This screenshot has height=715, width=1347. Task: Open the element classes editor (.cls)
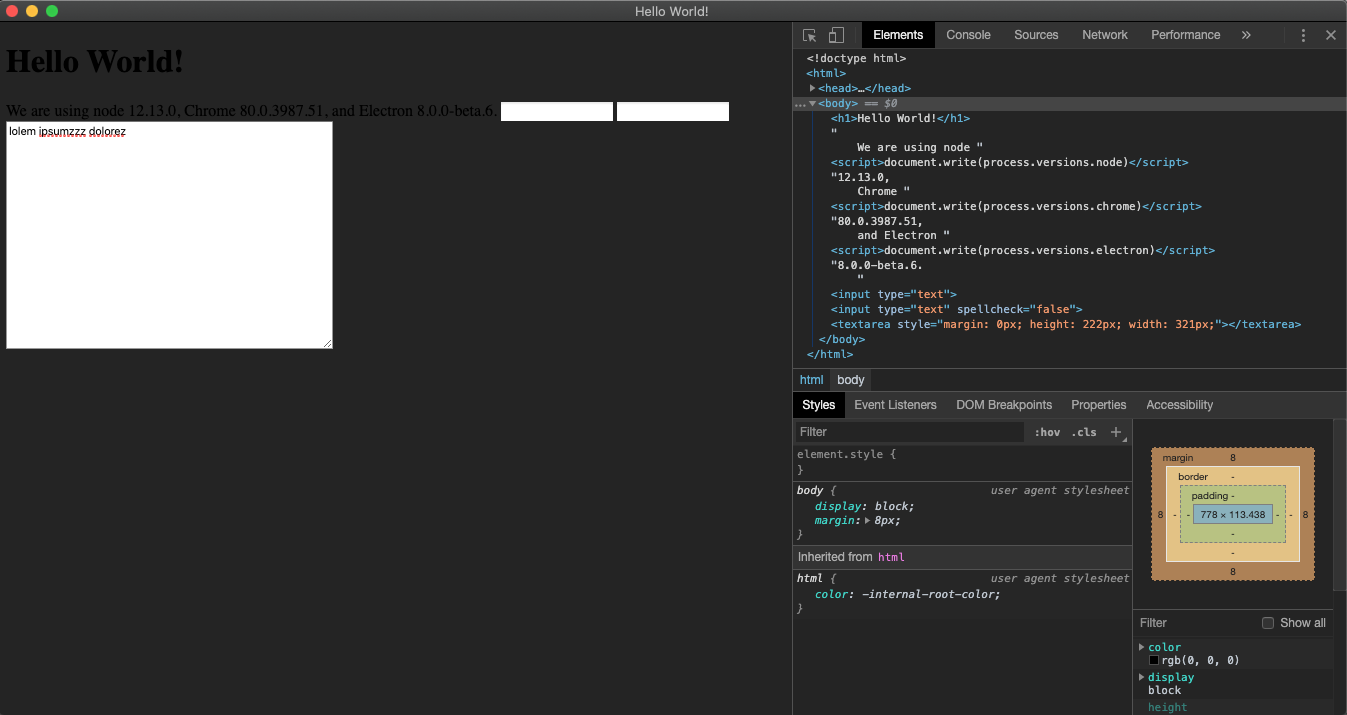(x=1084, y=432)
